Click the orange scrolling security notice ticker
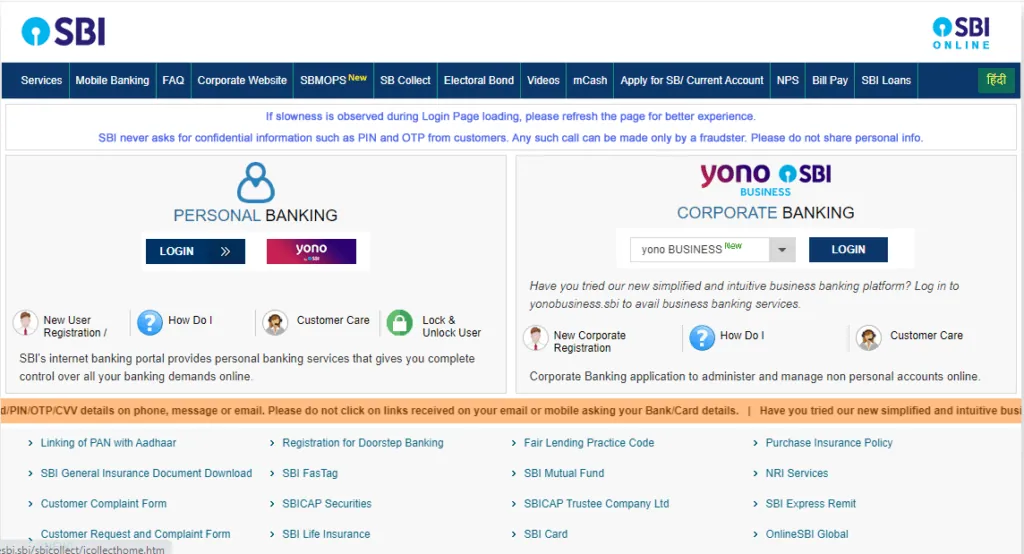 pyautogui.click(x=511, y=411)
